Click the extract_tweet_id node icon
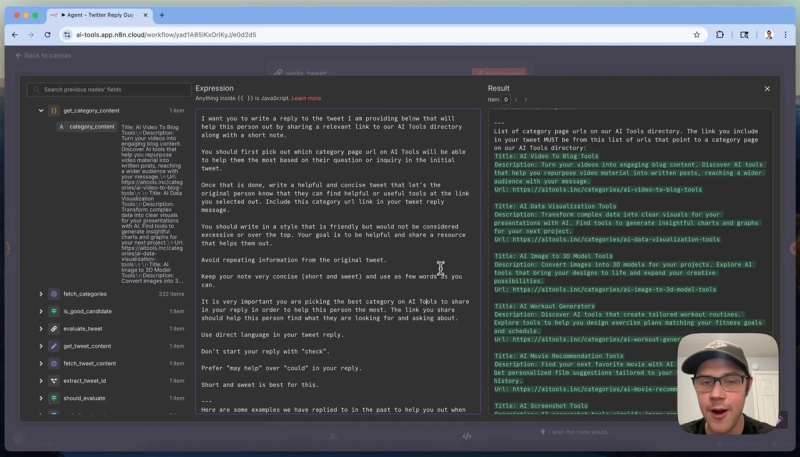The width and height of the screenshot is (800, 457). click(x=54, y=380)
